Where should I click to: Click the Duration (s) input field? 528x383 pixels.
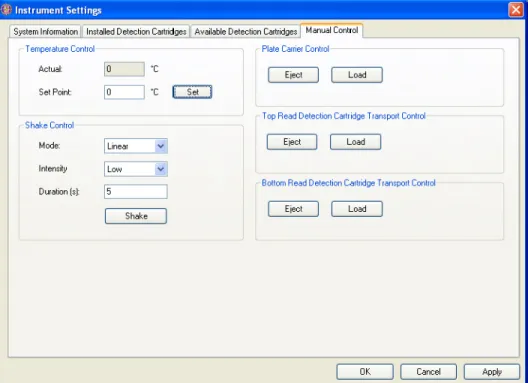(x=136, y=192)
